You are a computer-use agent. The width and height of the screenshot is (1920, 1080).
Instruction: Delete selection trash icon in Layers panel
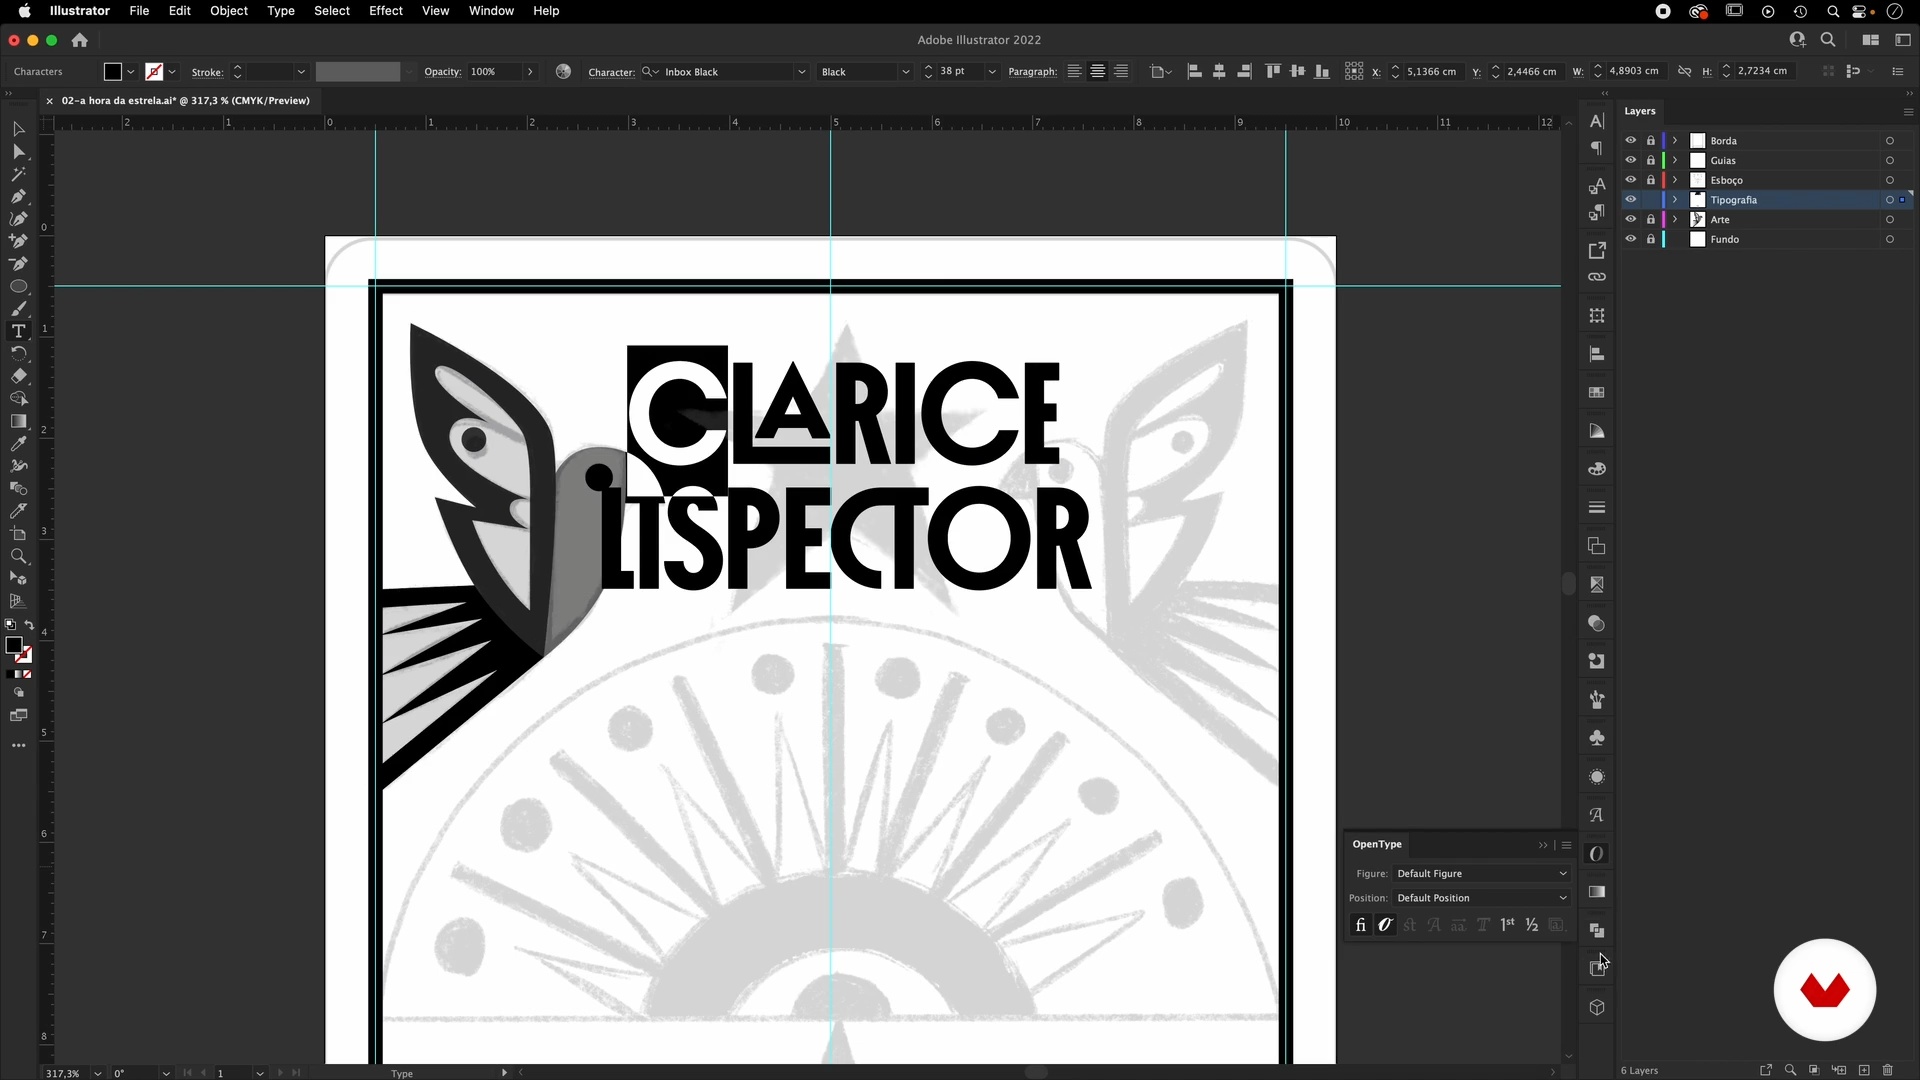pyautogui.click(x=1888, y=1071)
